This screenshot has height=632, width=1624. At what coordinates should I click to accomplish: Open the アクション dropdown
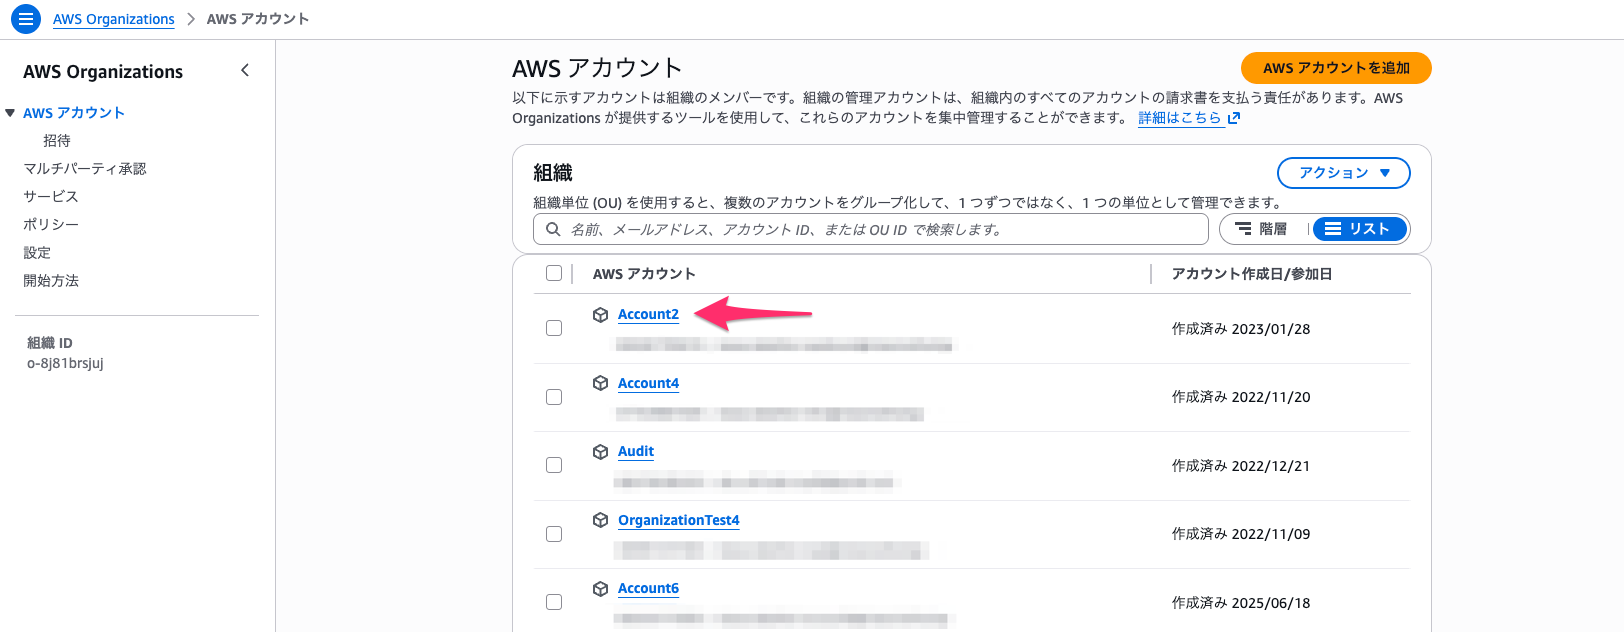(x=1343, y=172)
